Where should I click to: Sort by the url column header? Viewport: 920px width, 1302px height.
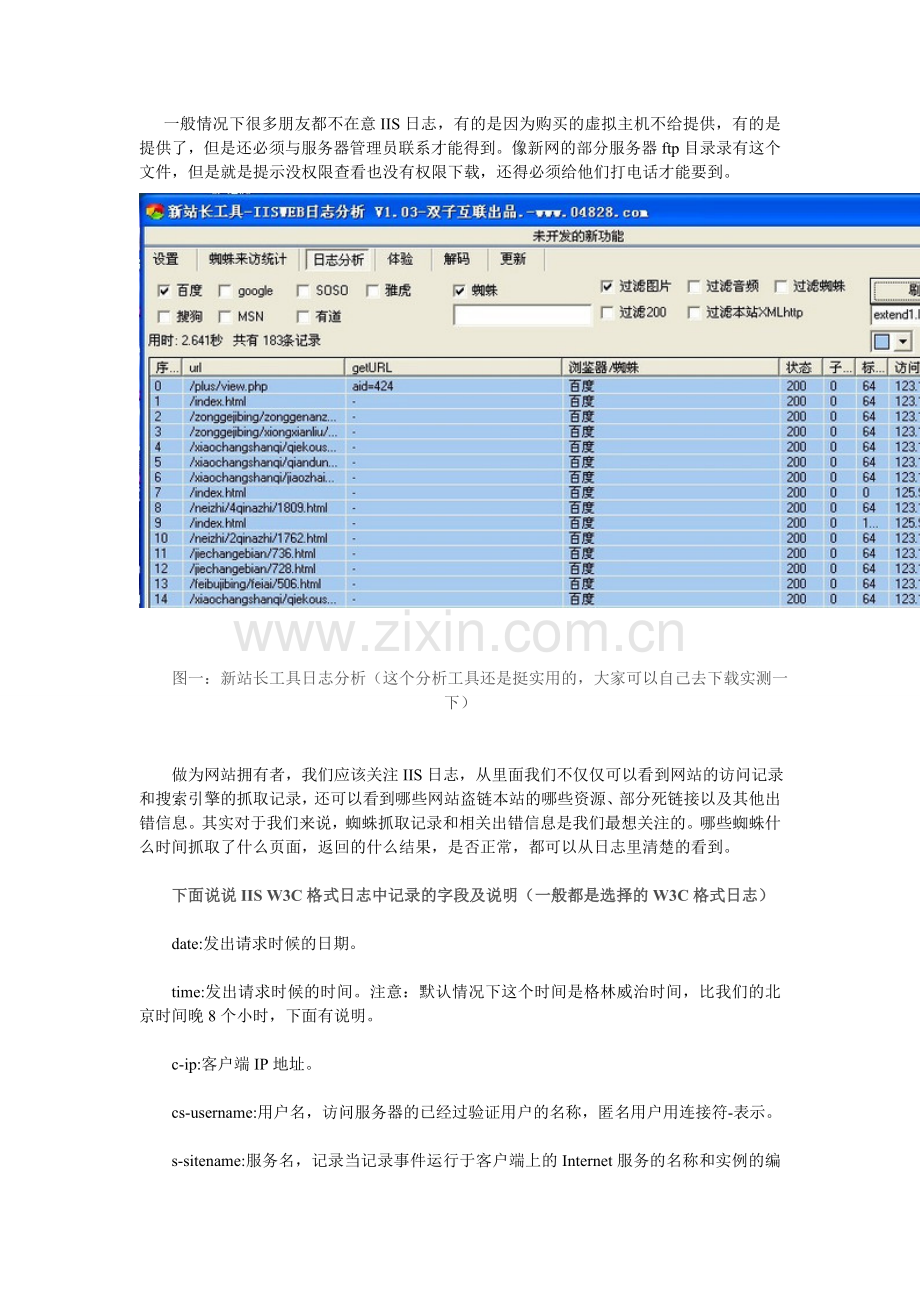264,368
